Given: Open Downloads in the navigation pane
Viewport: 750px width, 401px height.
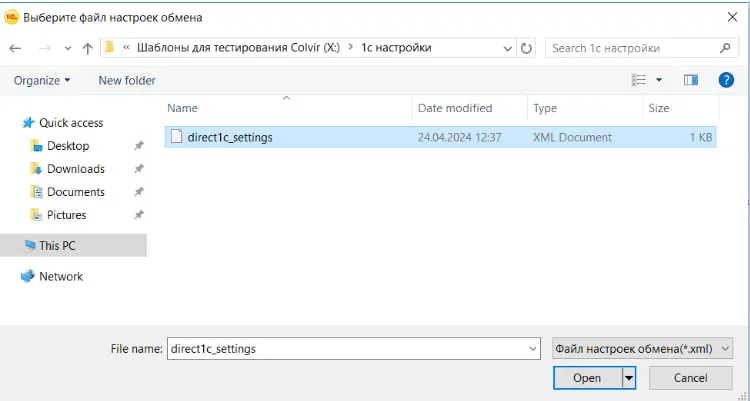Looking at the screenshot, I should (x=75, y=169).
